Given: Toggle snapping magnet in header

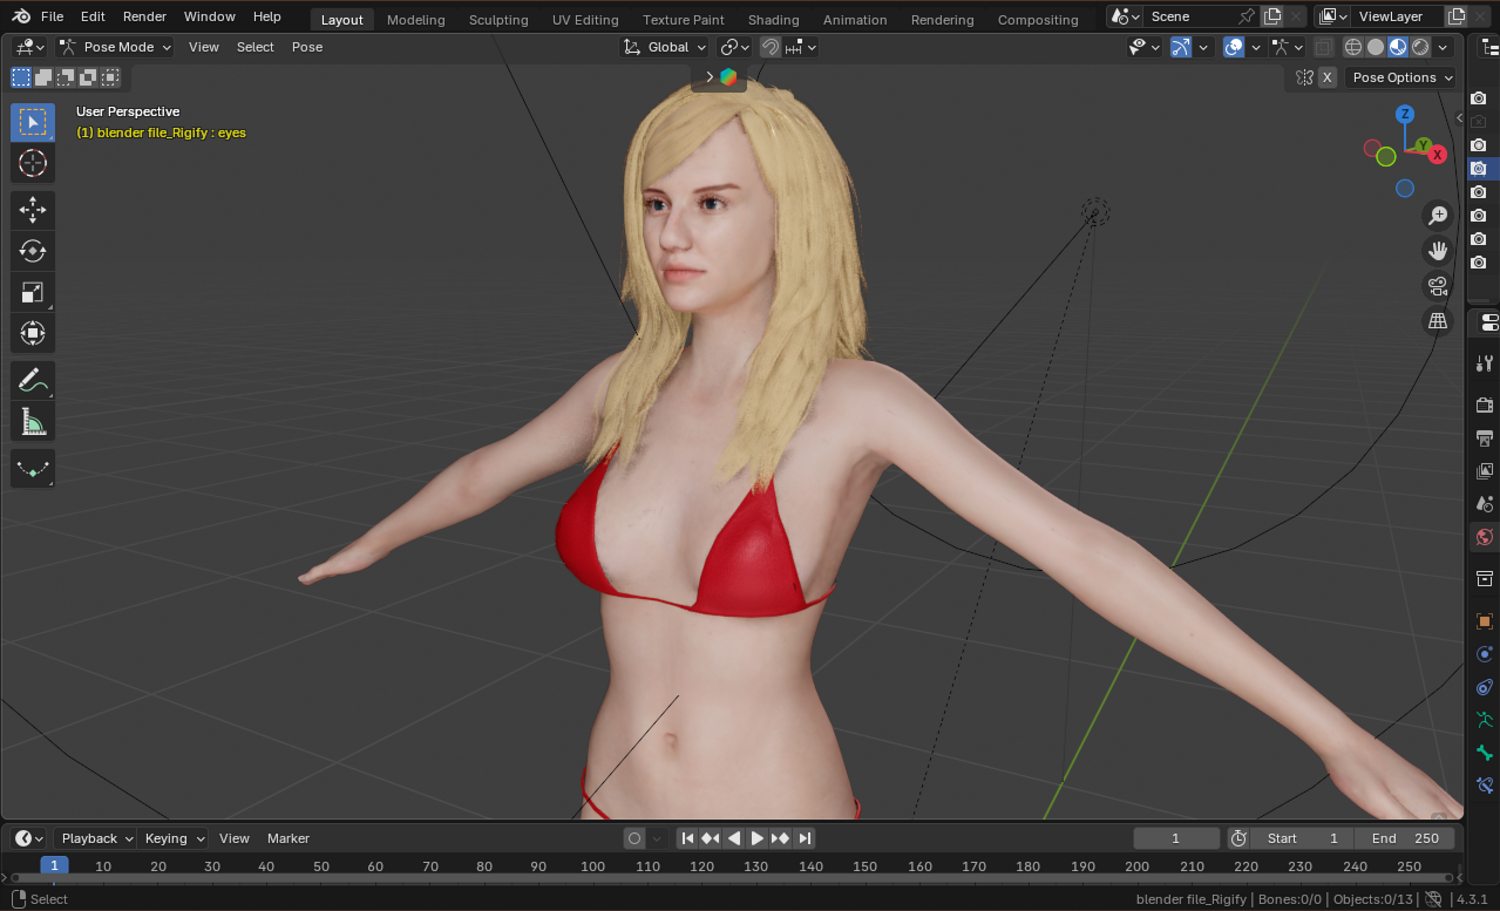Looking at the screenshot, I should [x=770, y=47].
